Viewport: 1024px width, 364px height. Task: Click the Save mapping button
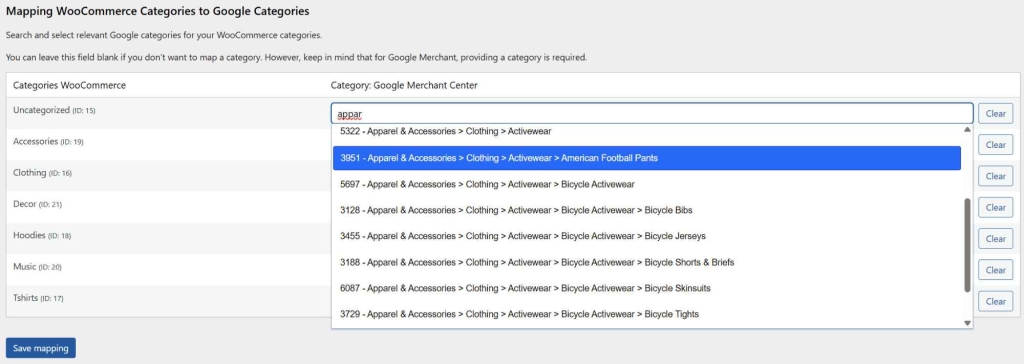pyautogui.click(x=40, y=348)
